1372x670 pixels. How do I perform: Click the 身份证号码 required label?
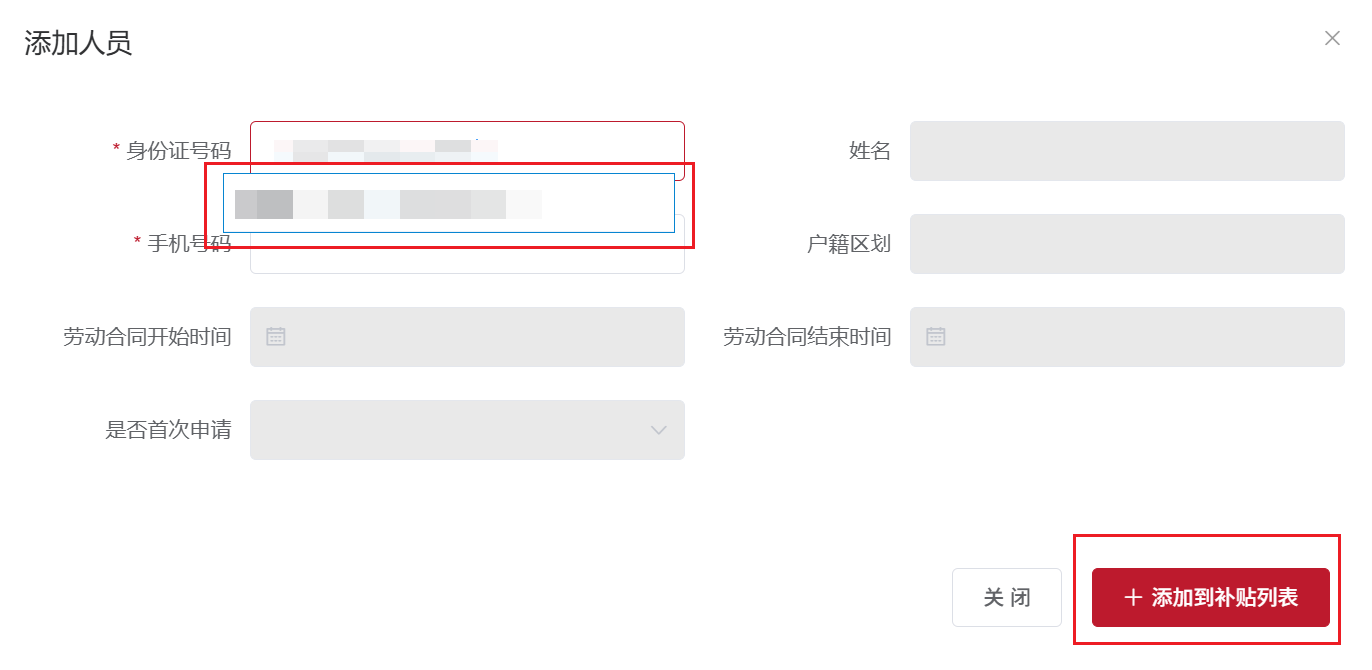coord(172,151)
